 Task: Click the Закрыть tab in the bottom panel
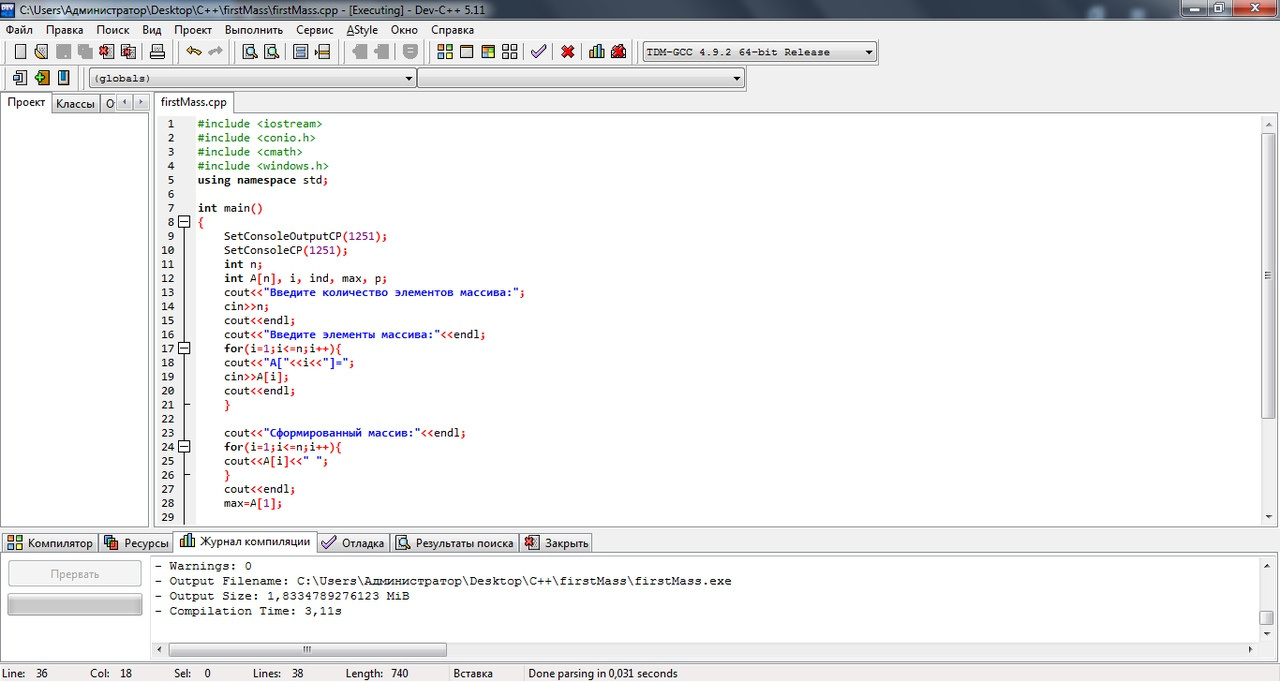(557, 543)
